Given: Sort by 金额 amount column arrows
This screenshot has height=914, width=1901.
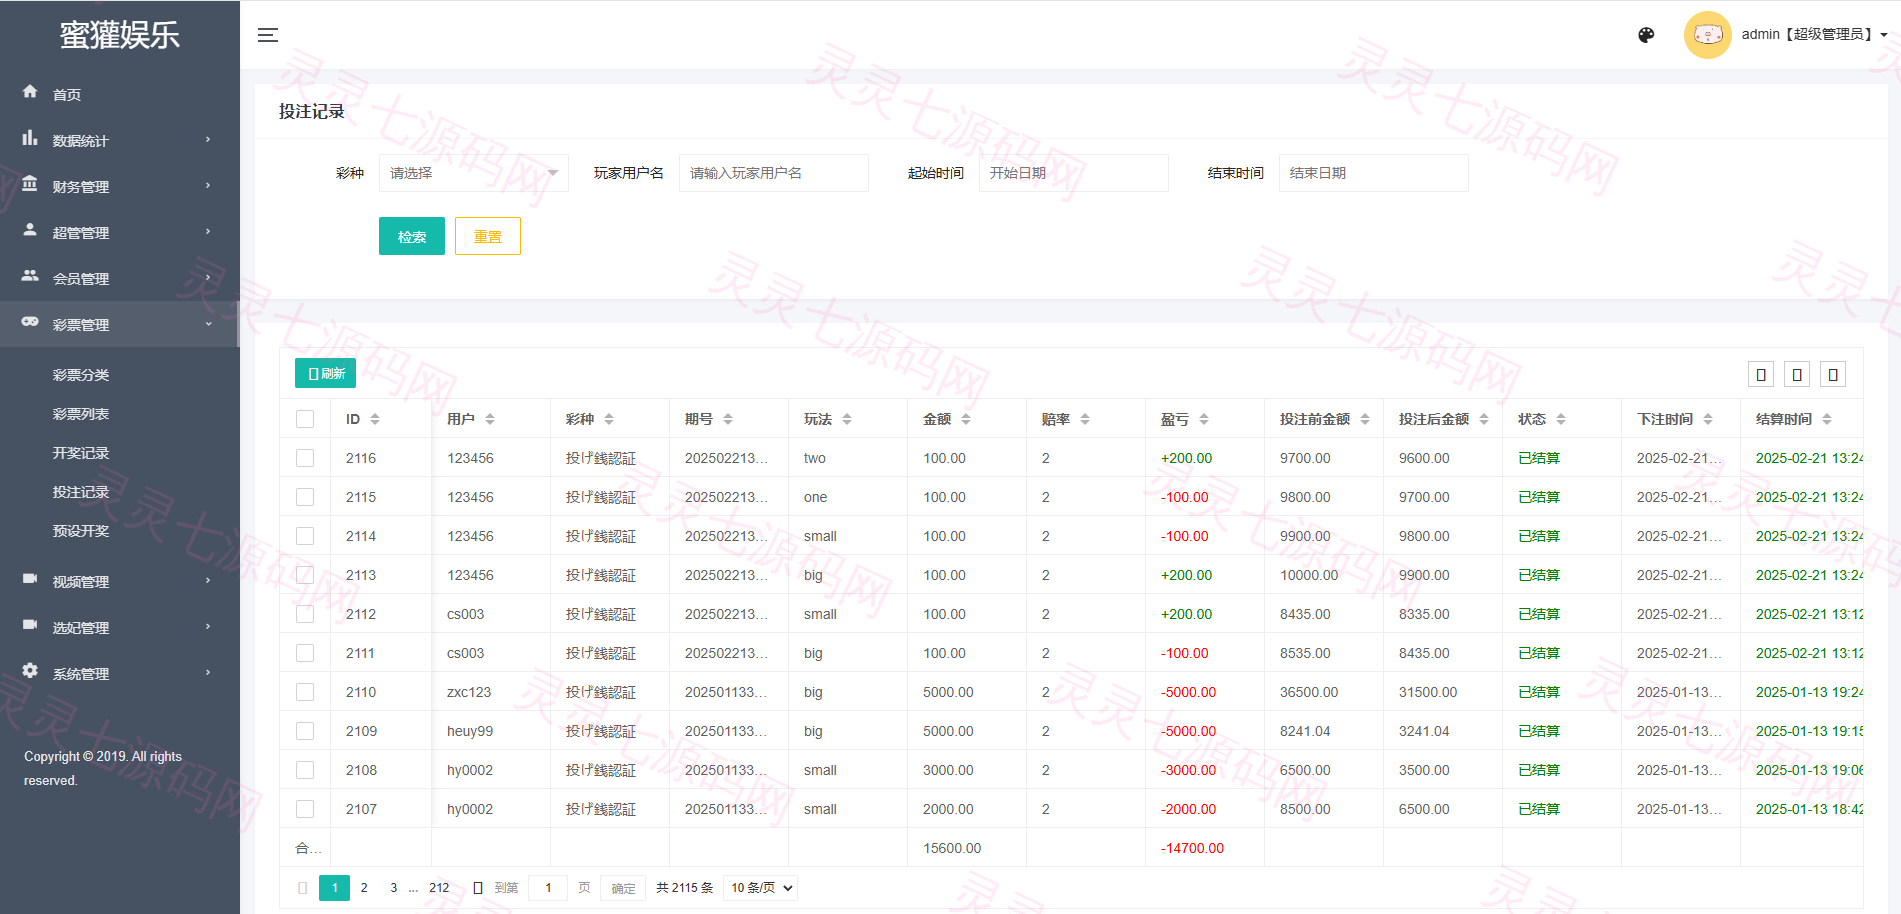Looking at the screenshot, I should click(966, 419).
